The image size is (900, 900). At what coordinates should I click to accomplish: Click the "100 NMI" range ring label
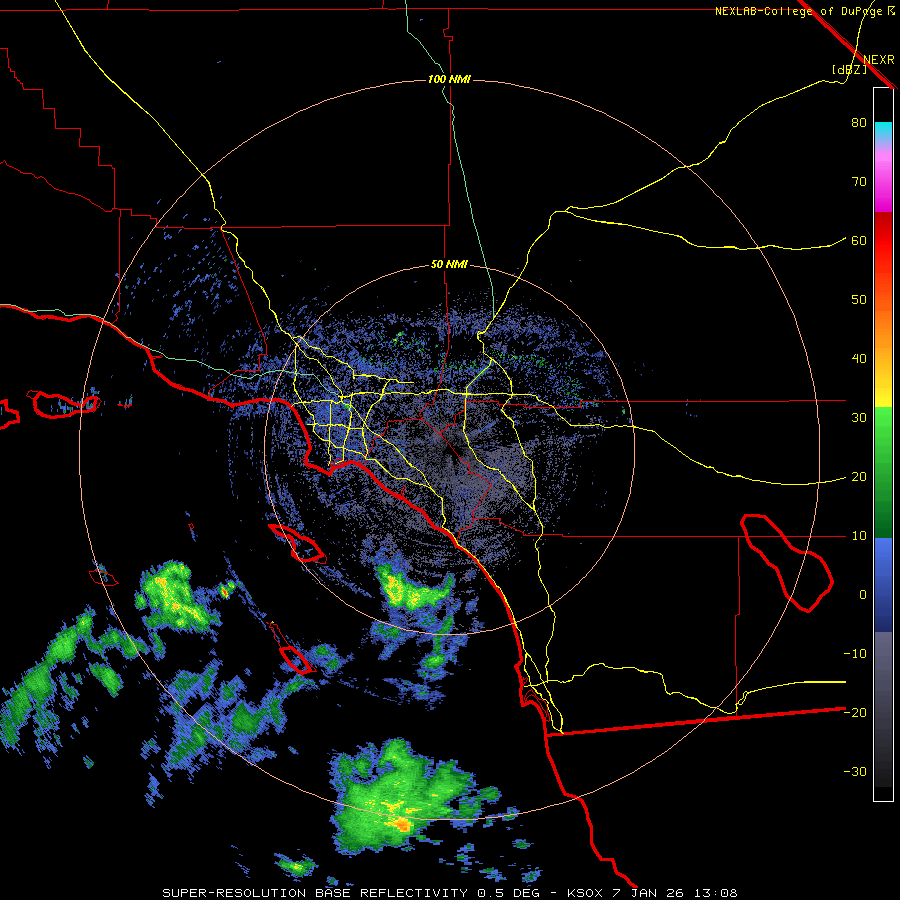point(449,79)
